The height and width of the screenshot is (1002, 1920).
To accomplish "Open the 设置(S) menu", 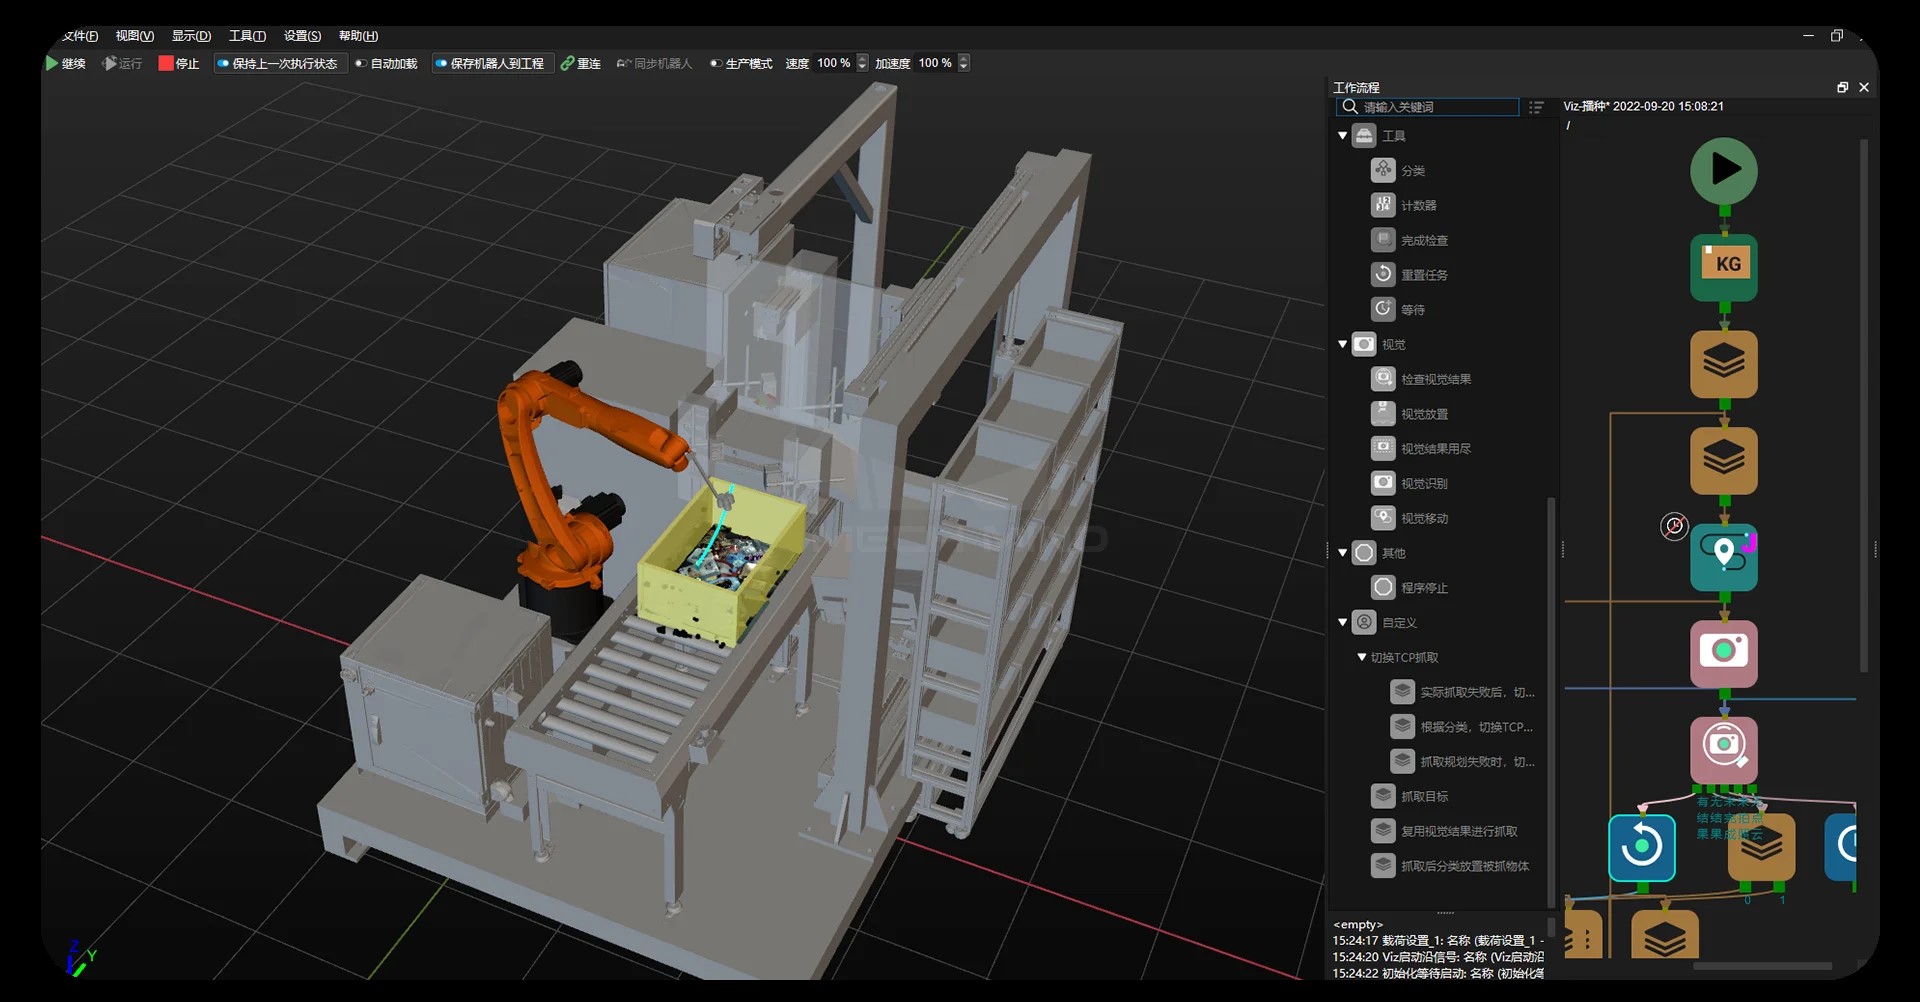I will (302, 36).
